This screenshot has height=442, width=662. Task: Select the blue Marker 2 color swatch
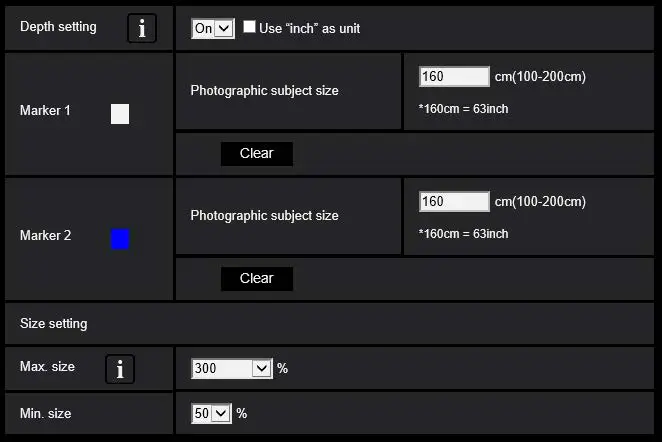[120, 239]
